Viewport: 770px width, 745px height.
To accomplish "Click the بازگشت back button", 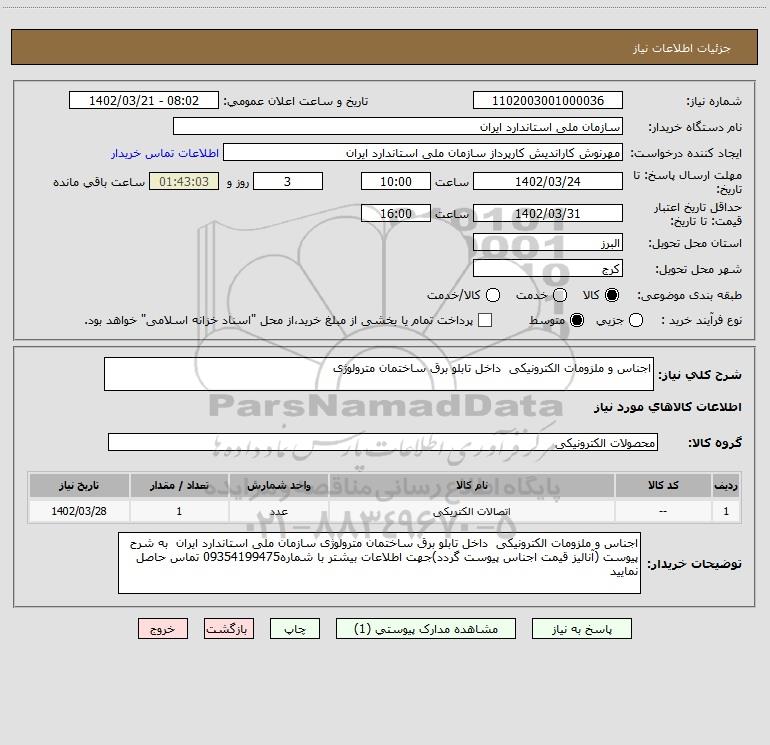I will [x=229, y=629].
